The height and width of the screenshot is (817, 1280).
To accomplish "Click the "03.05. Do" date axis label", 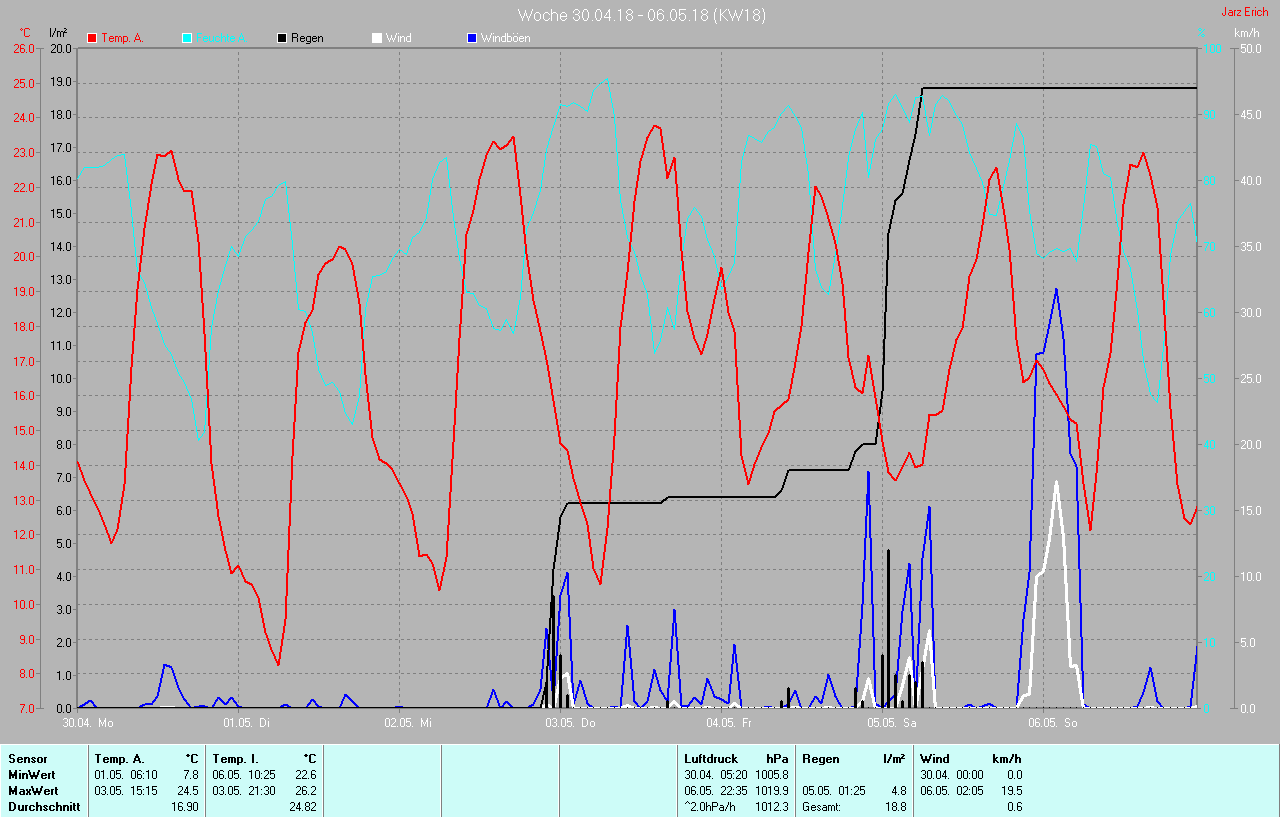I will coord(570,722).
